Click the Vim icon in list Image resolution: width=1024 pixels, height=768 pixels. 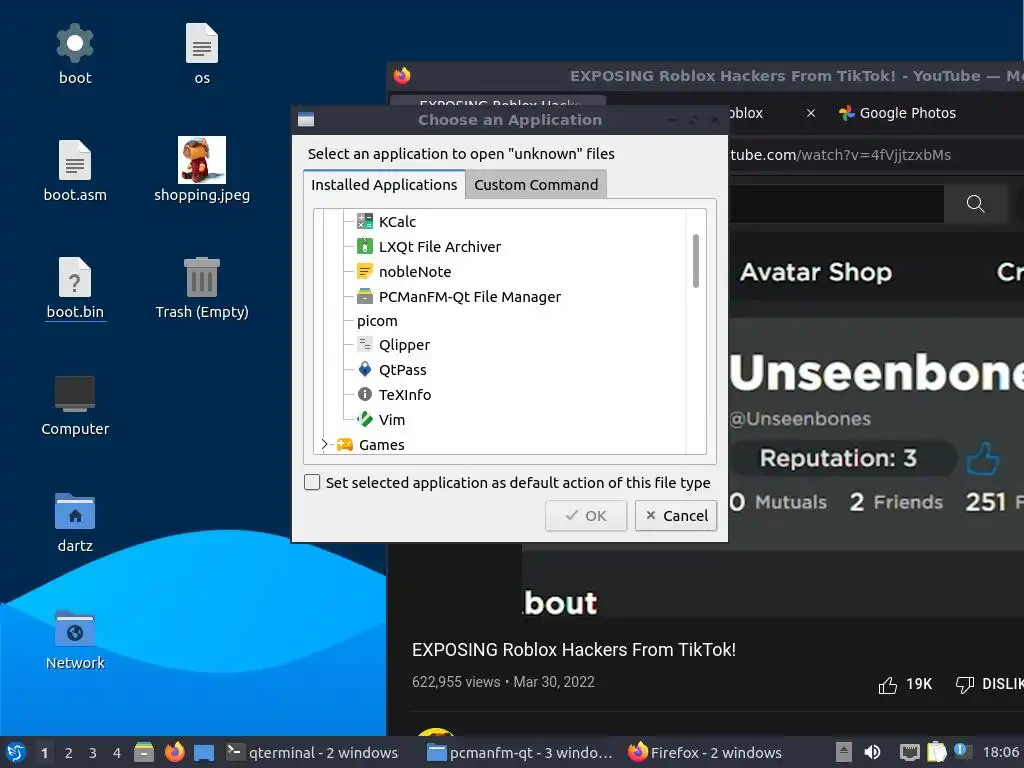click(x=364, y=419)
